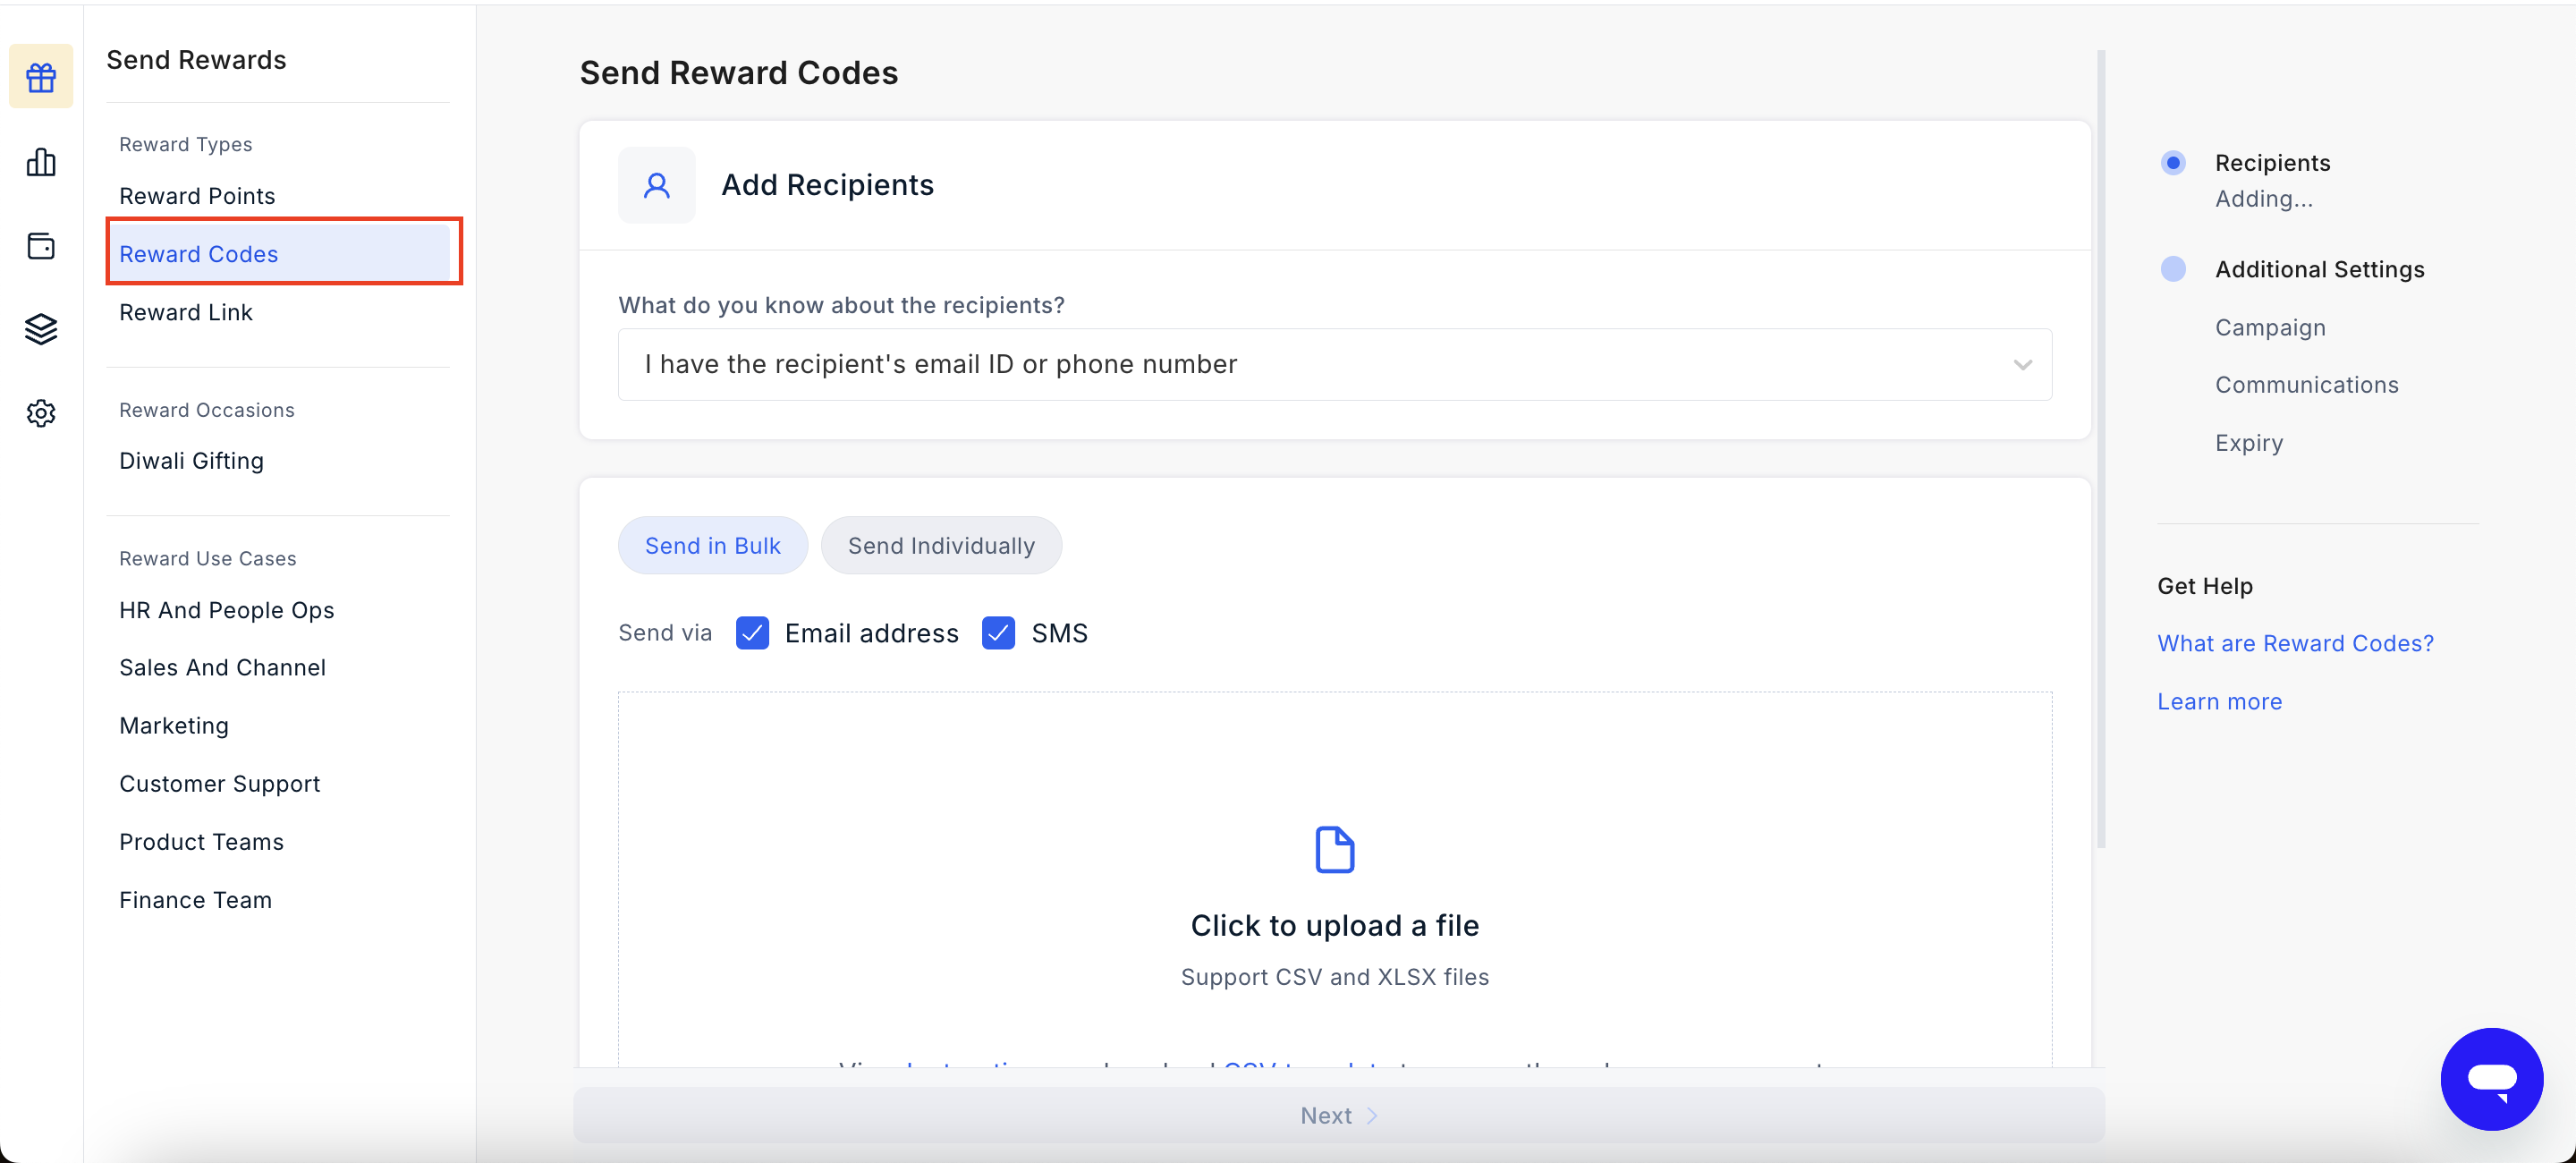Click the Additional Settings step label
The image size is (2576, 1163).
2319,269
